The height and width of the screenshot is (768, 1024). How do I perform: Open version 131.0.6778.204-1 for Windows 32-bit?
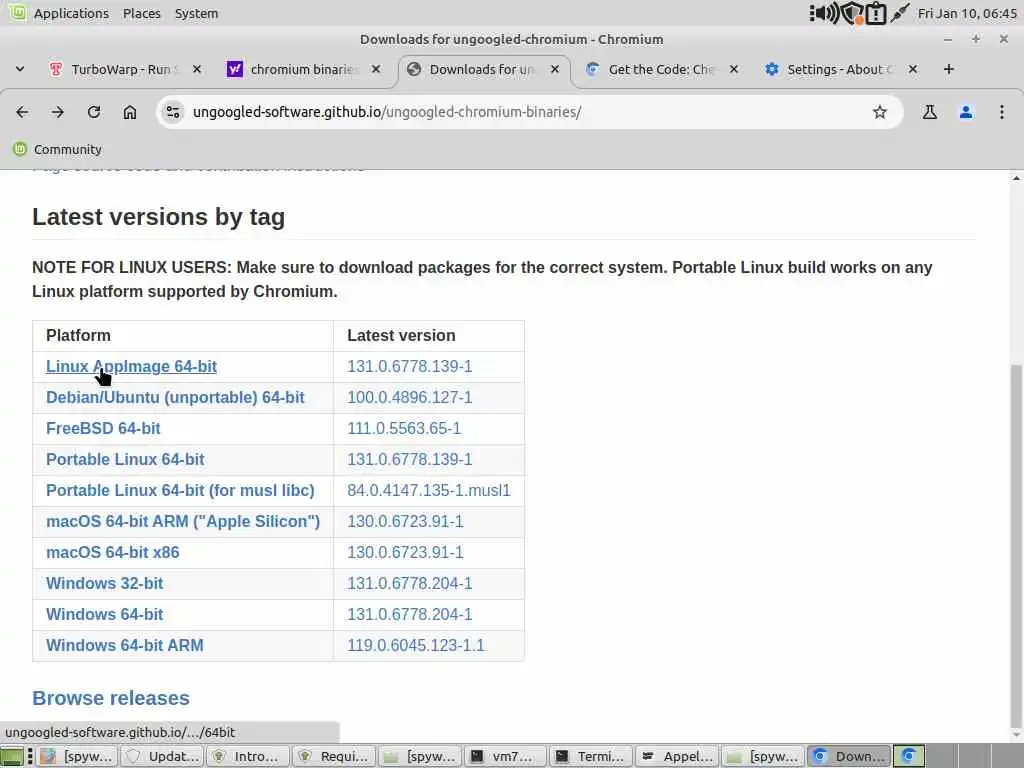coord(409,584)
